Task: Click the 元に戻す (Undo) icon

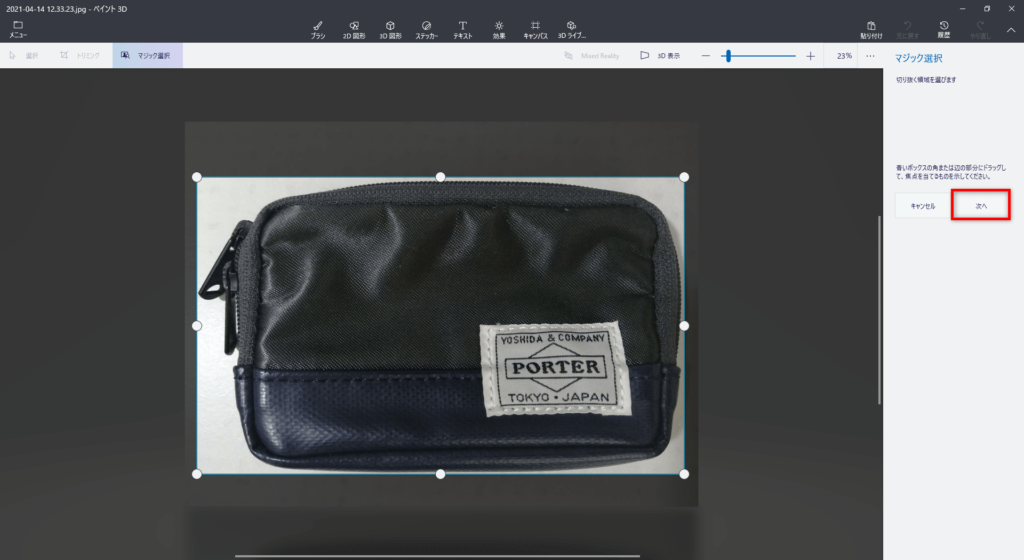Action: click(x=907, y=30)
